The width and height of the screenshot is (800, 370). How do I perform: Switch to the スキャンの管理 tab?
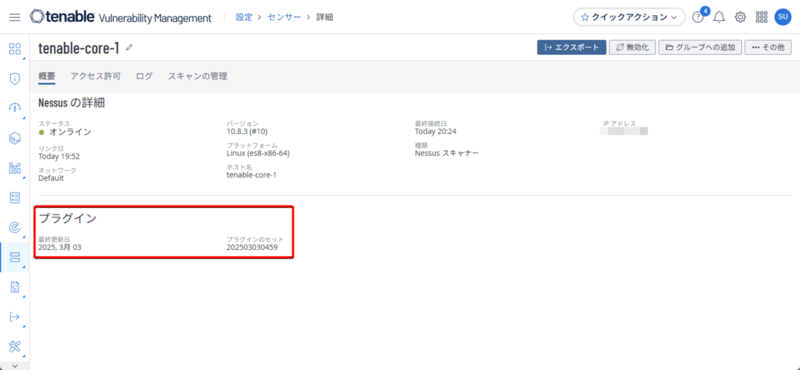coord(197,77)
